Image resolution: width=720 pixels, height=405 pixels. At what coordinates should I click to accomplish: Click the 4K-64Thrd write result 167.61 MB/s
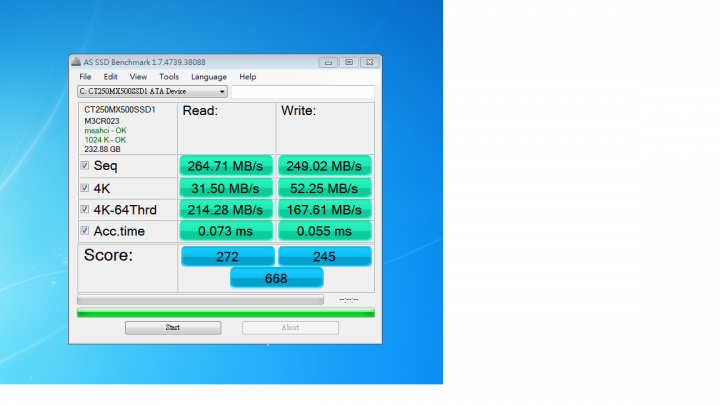(324, 210)
